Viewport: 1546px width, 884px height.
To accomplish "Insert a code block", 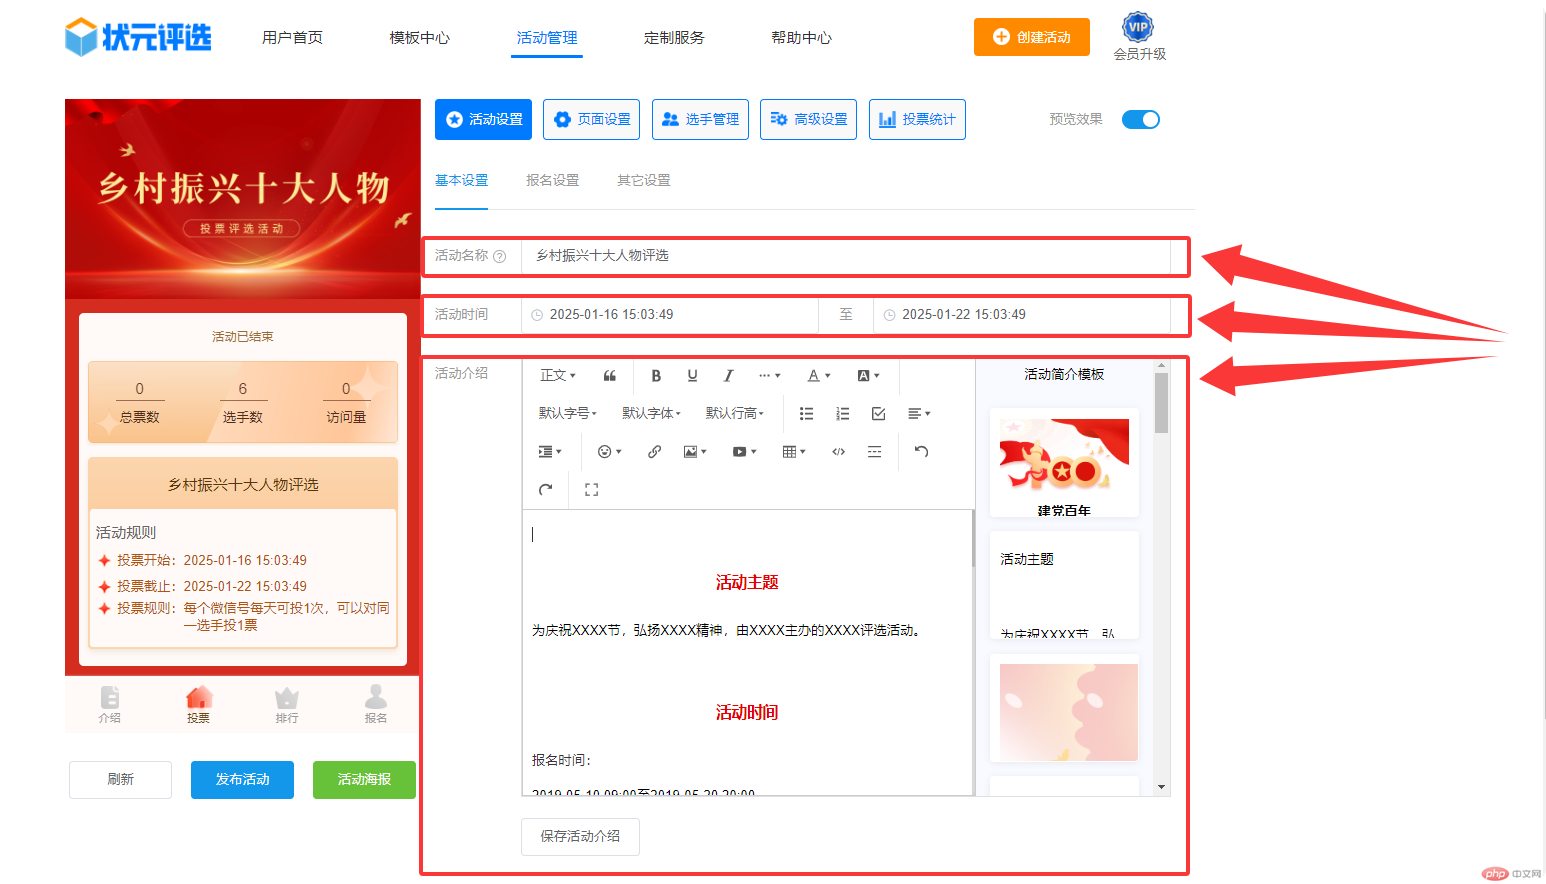I will tap(838, 452).
